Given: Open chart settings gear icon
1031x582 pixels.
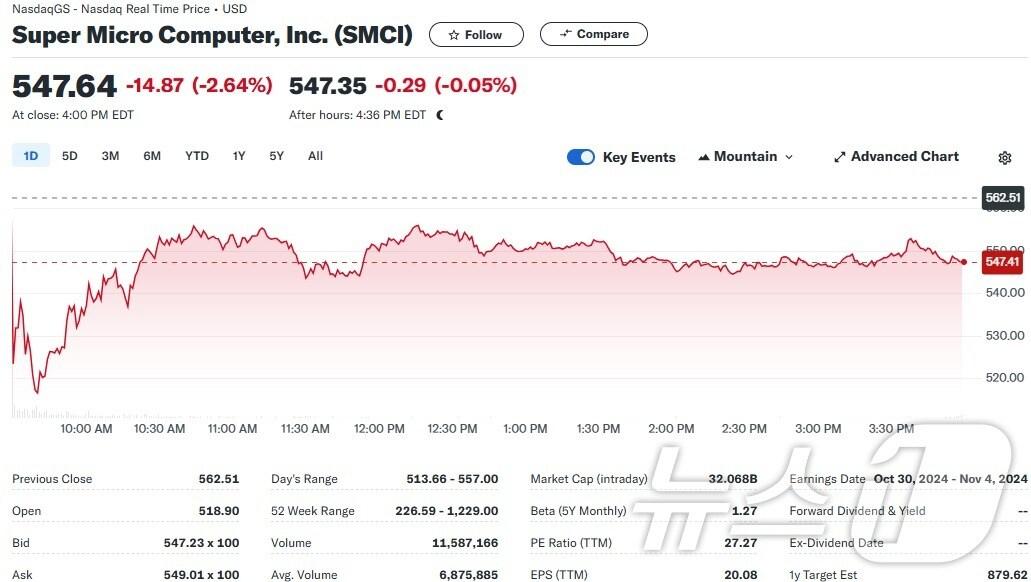Looking at the screenshot, I should tap(1005, 158).
